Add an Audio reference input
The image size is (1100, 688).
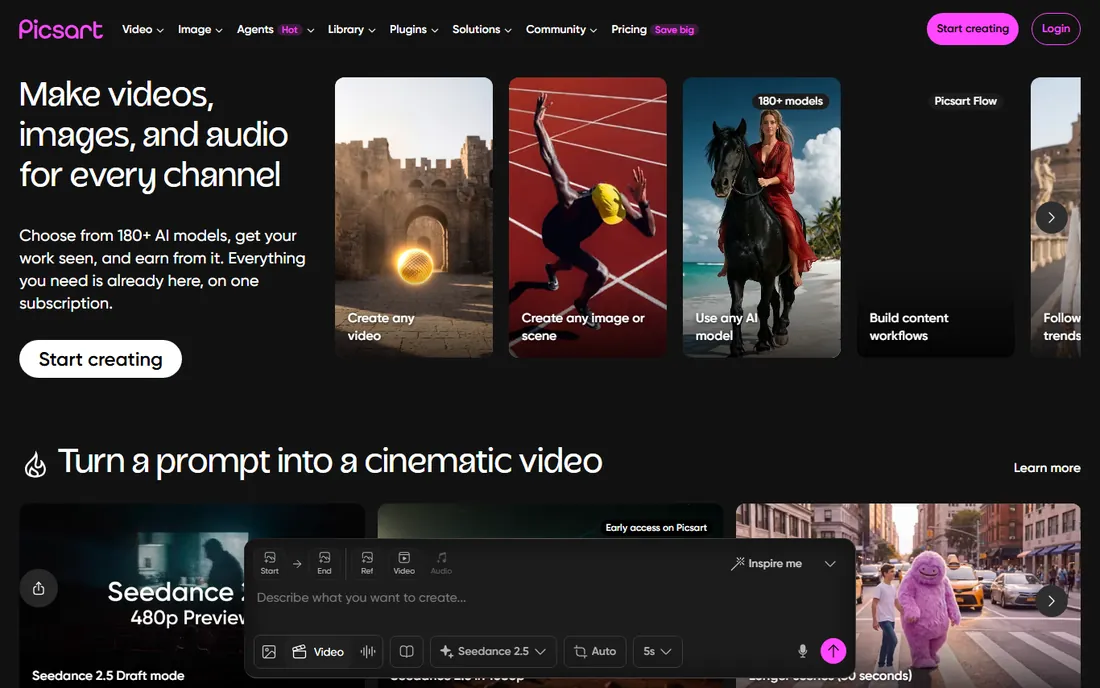point(441,562)
